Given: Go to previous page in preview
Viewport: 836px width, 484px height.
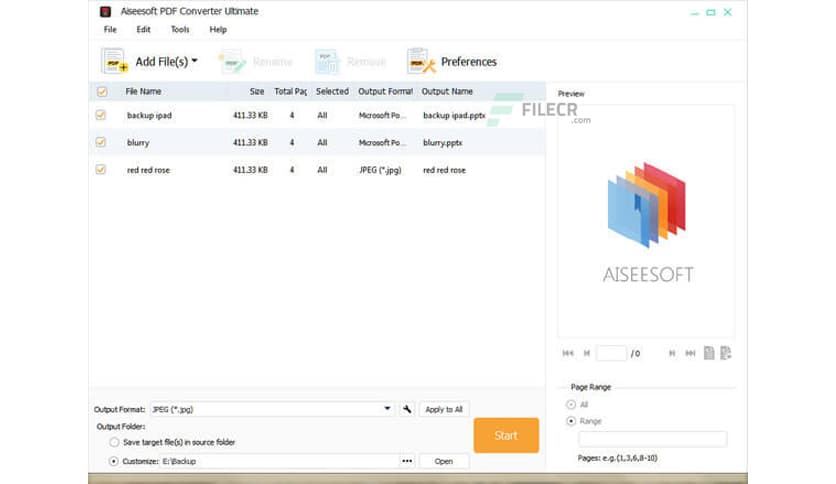Looking at the screenshot, I should pyautogui.click(x=586, y=353).
